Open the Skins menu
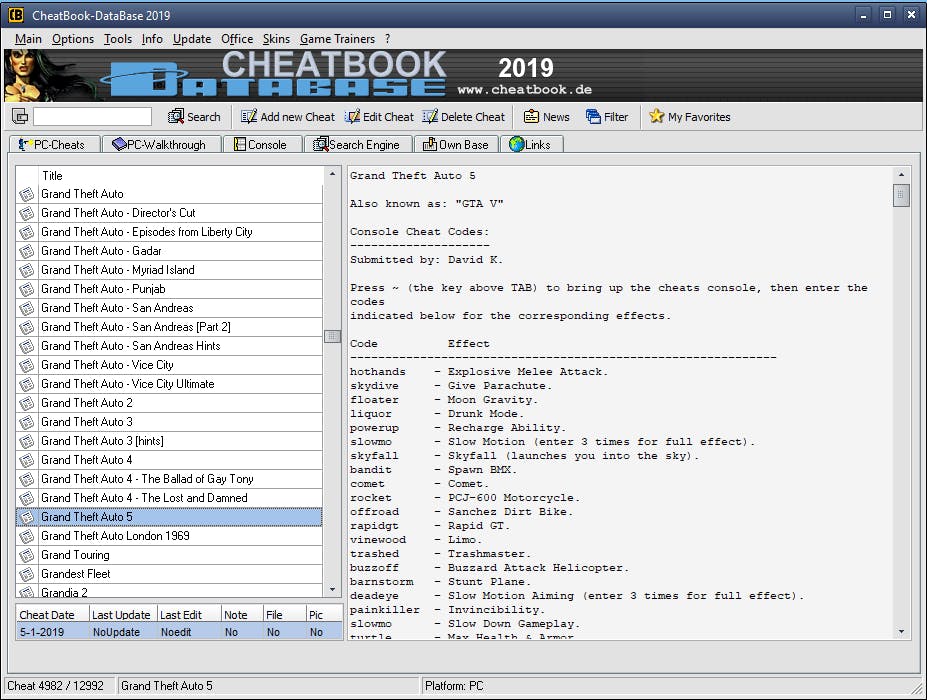 (276, 38)
